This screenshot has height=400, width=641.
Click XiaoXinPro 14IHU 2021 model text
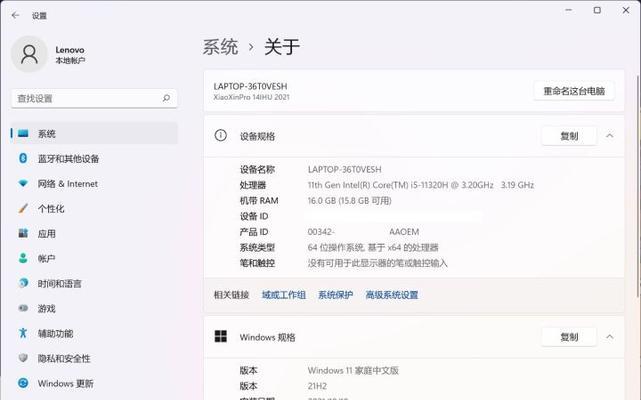click(x=251, y=97)
